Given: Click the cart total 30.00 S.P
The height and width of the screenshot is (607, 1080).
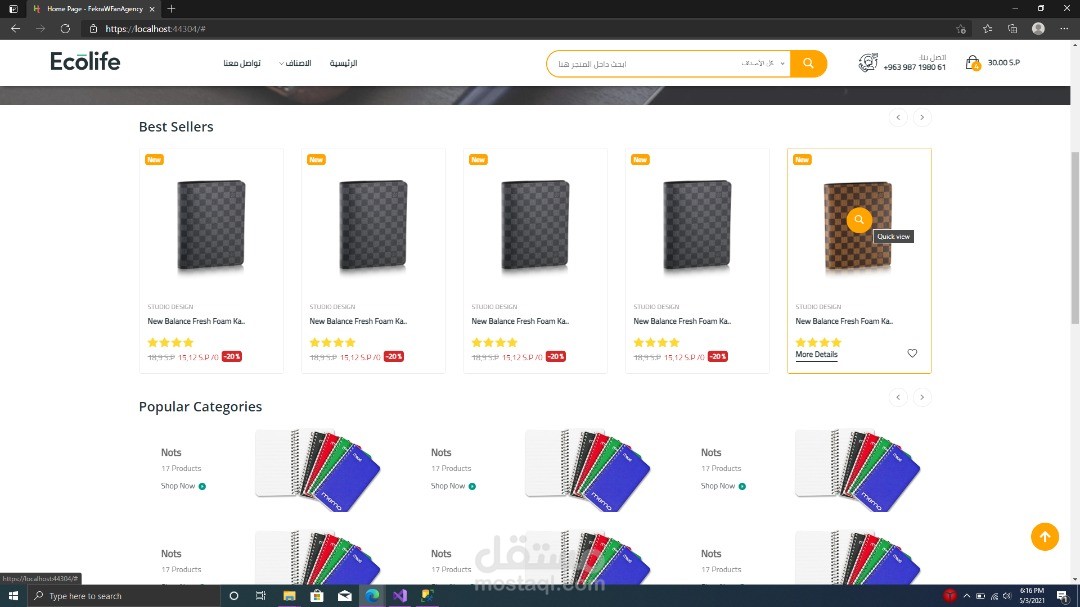Looking at the screenshot, I should point(1004,63).
